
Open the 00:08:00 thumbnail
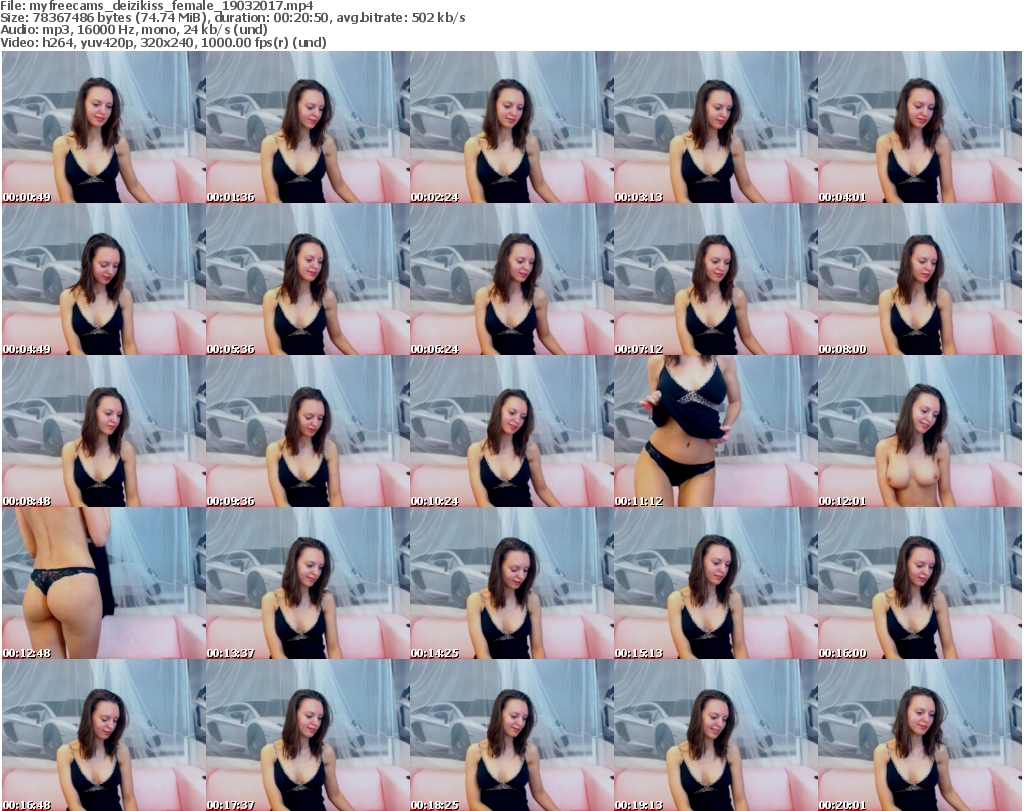pyautogui.click(x=920, y=279)
